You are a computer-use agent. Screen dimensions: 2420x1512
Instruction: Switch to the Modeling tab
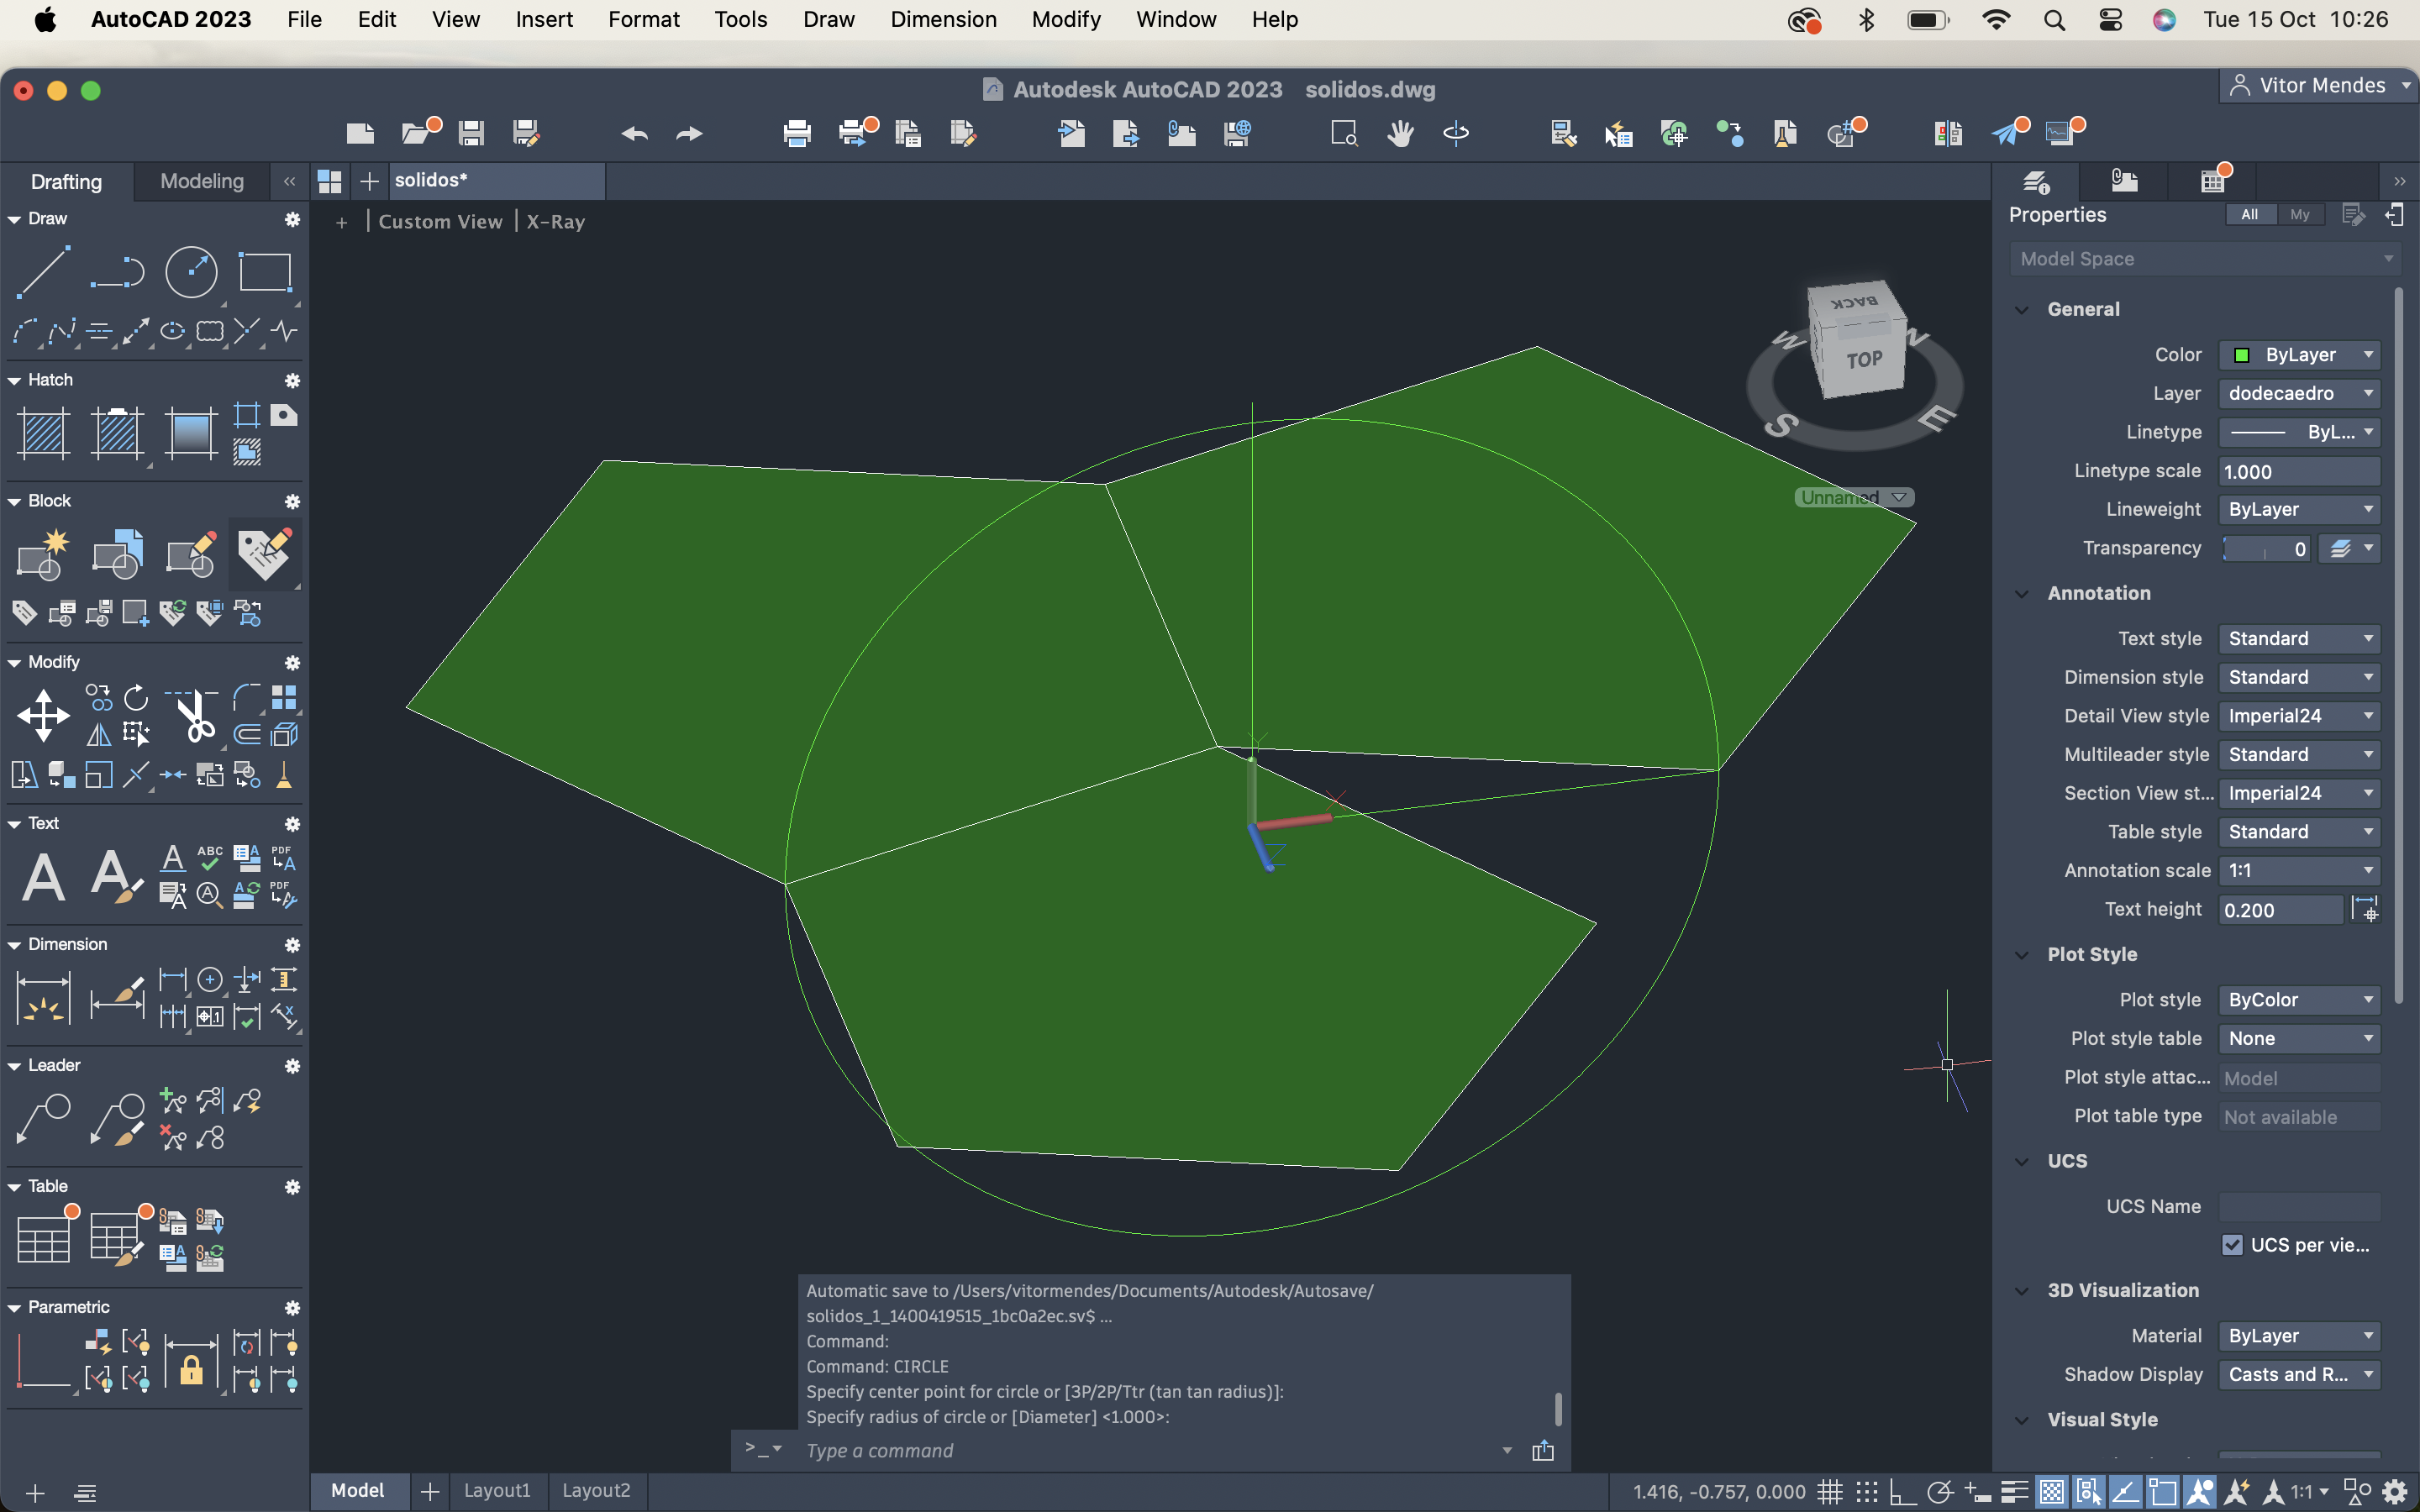(x=201, y=181)
